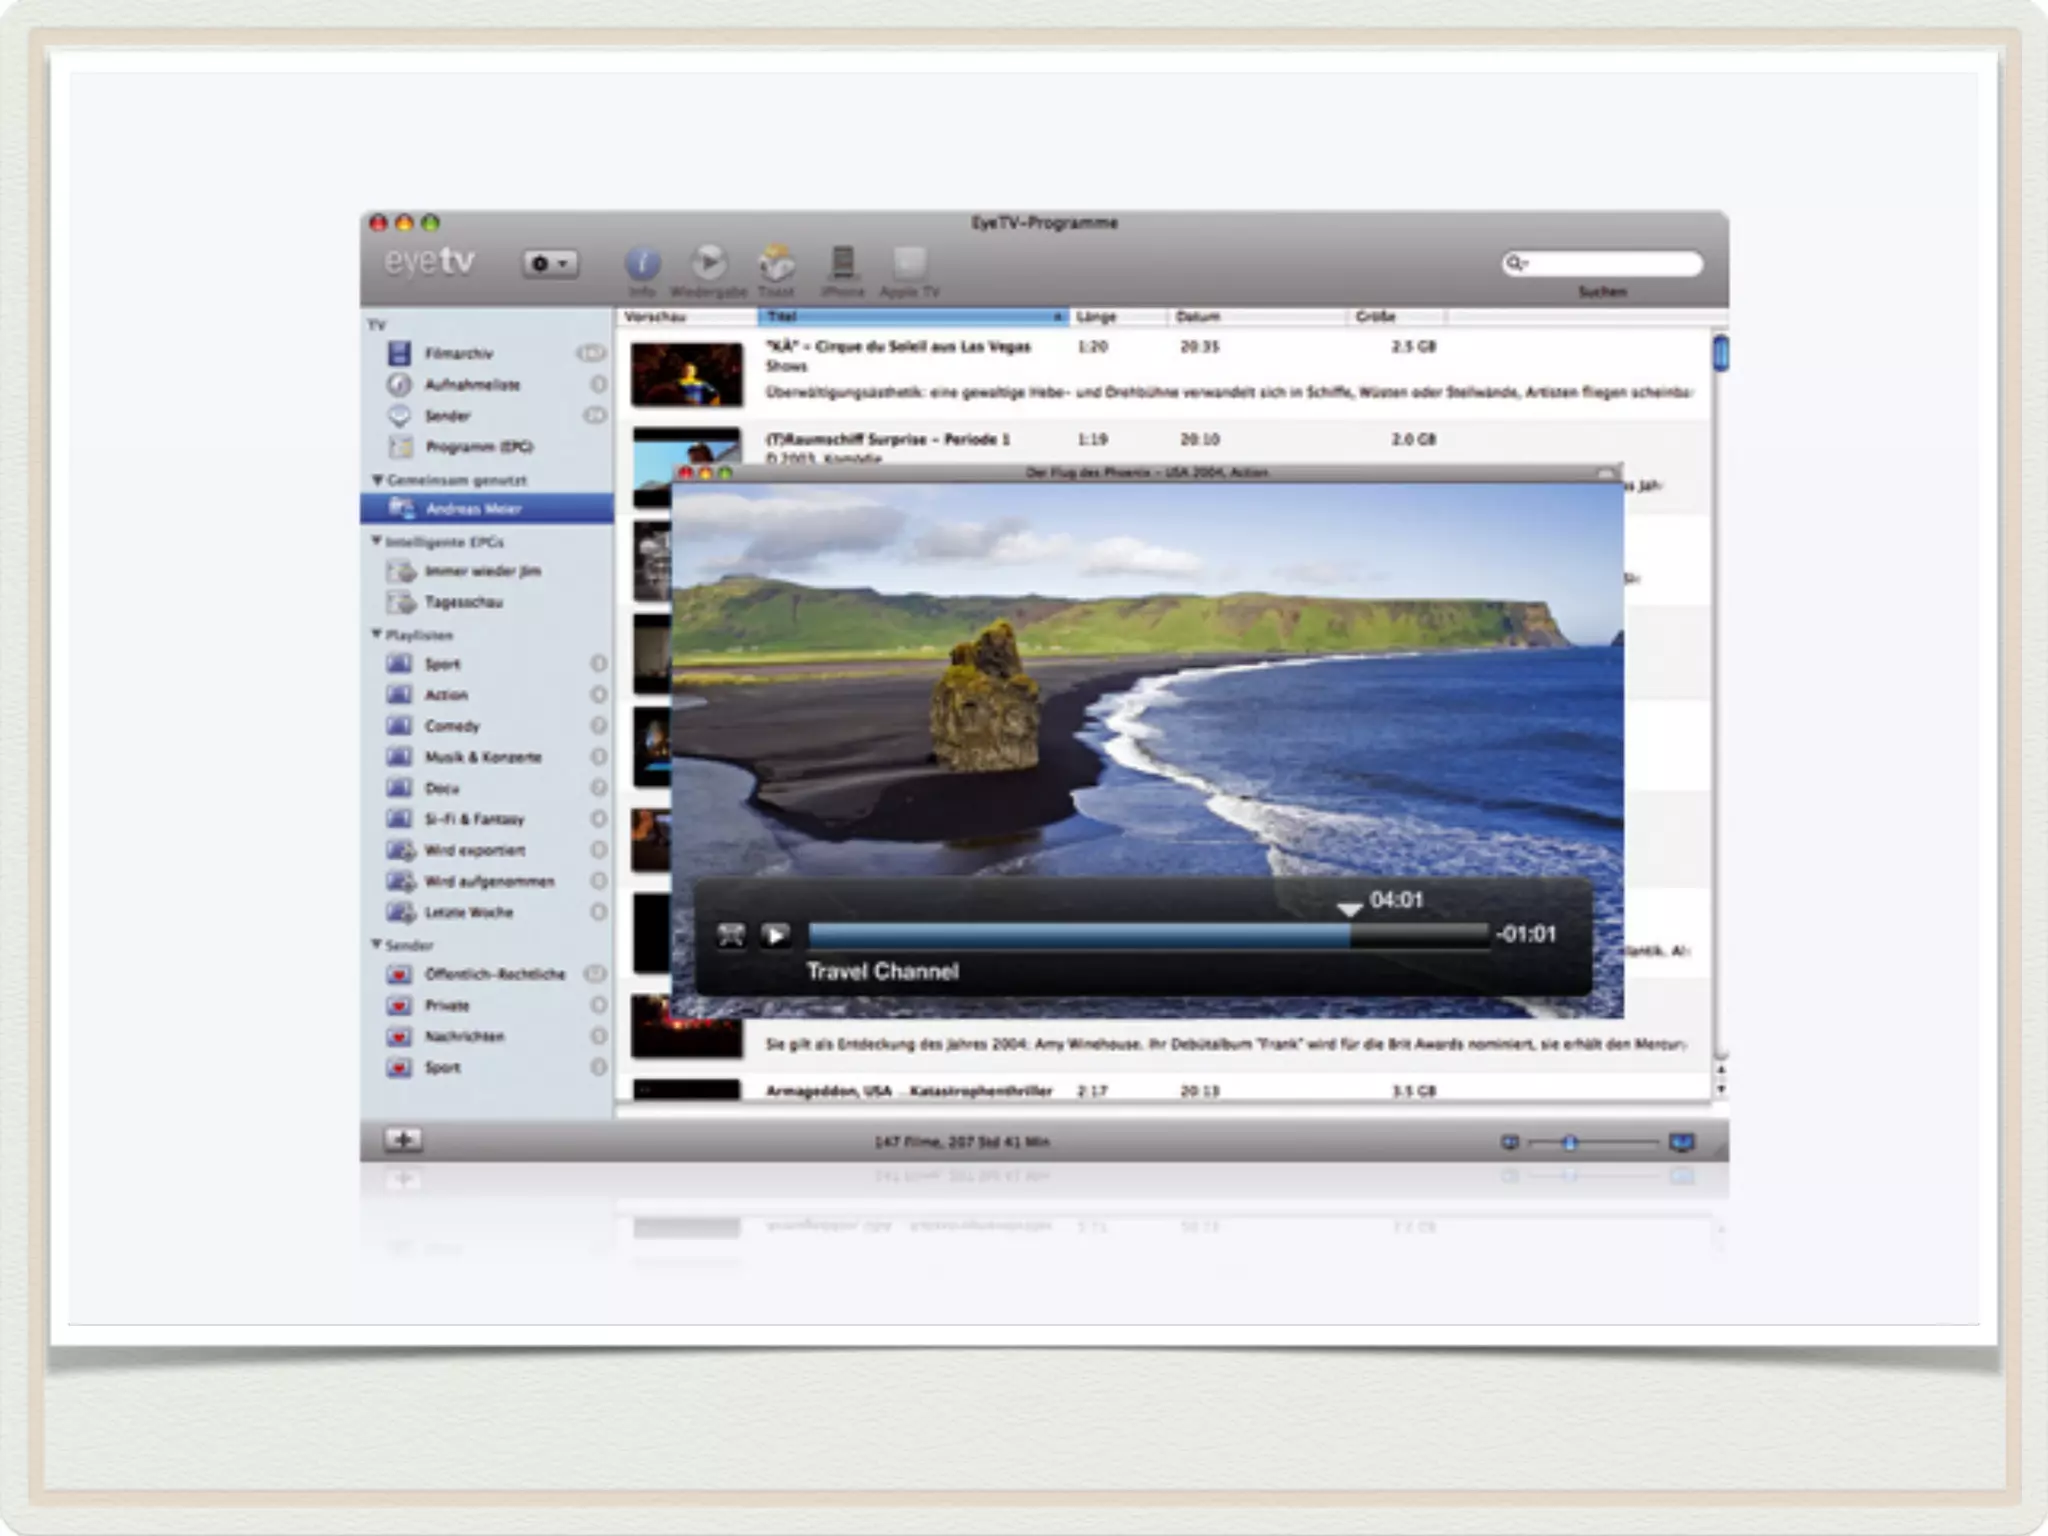Collapse the Intelligente EPGs section

(x=377, y=541)
